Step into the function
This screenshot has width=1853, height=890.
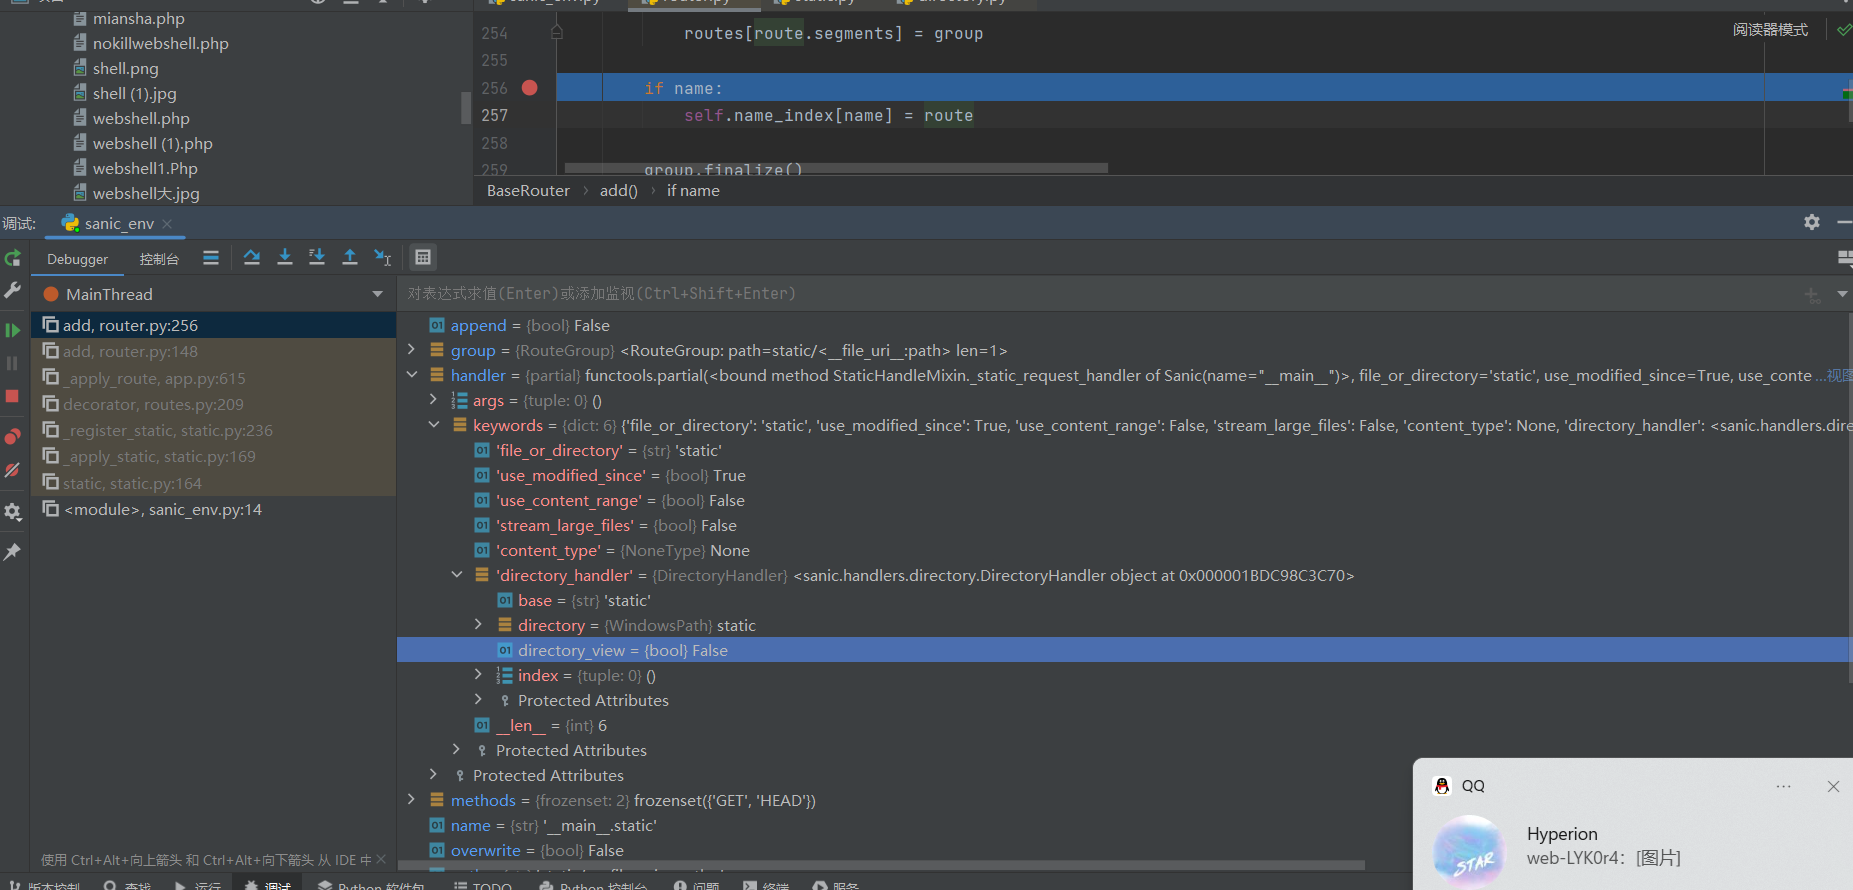285,258
